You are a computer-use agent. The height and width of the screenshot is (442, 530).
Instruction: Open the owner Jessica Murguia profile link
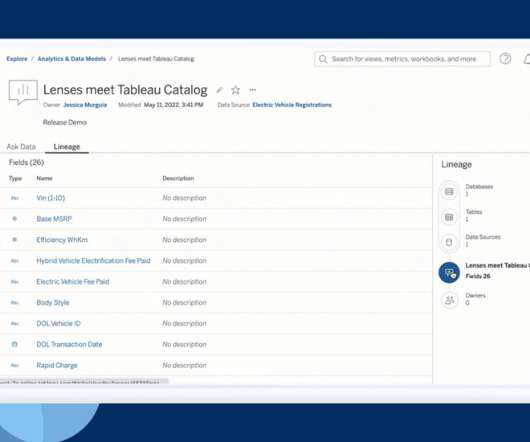click(x=85, y=105)
